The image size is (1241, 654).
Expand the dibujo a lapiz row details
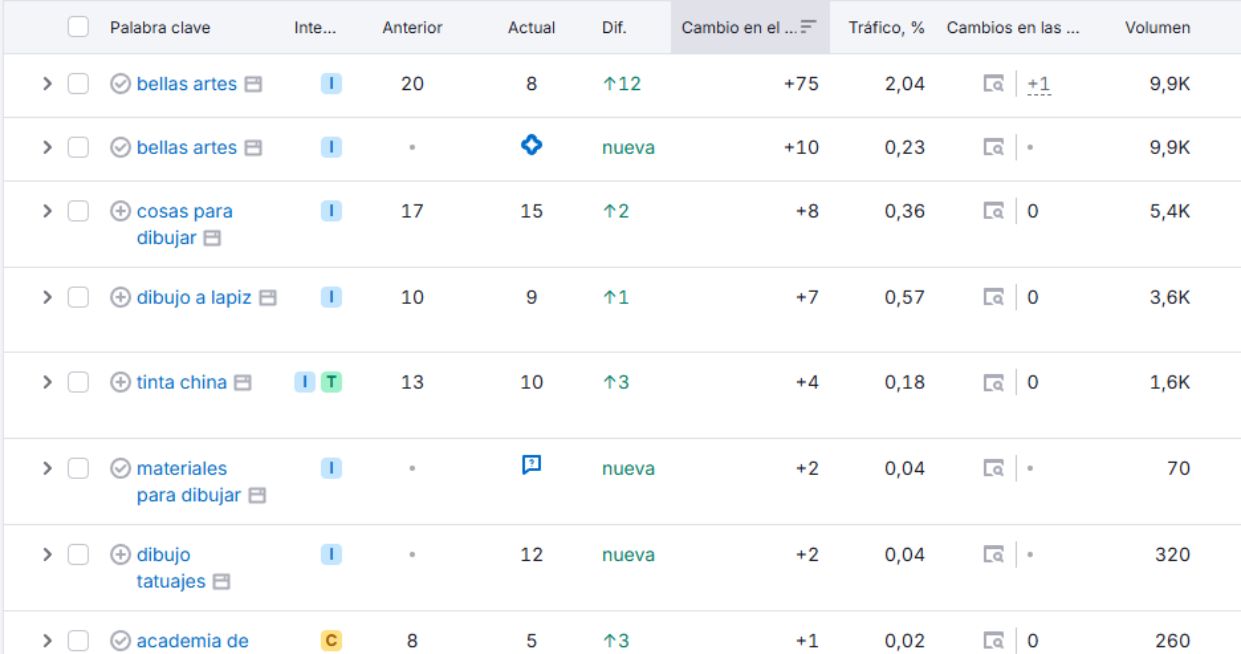47,297
